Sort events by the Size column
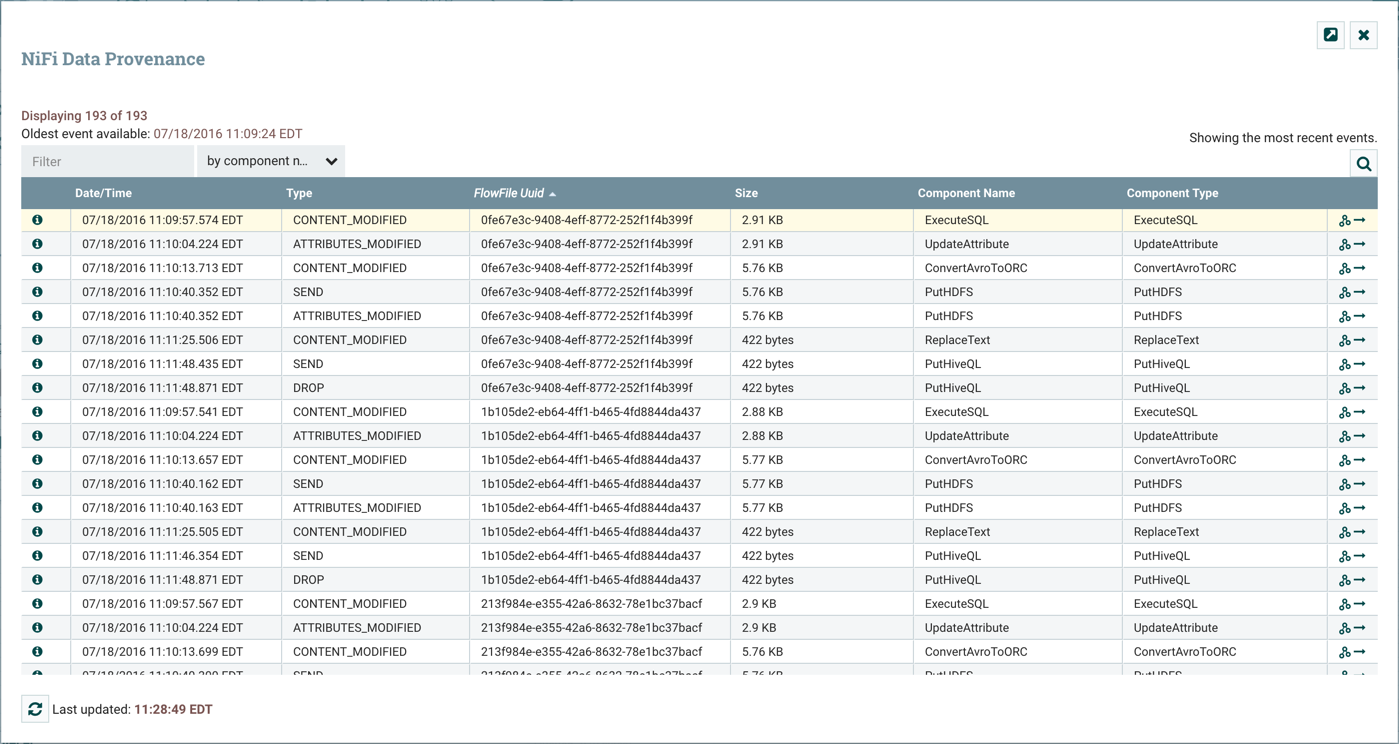Viewport: 1399px width, 744px height. [x=746, y=193]
